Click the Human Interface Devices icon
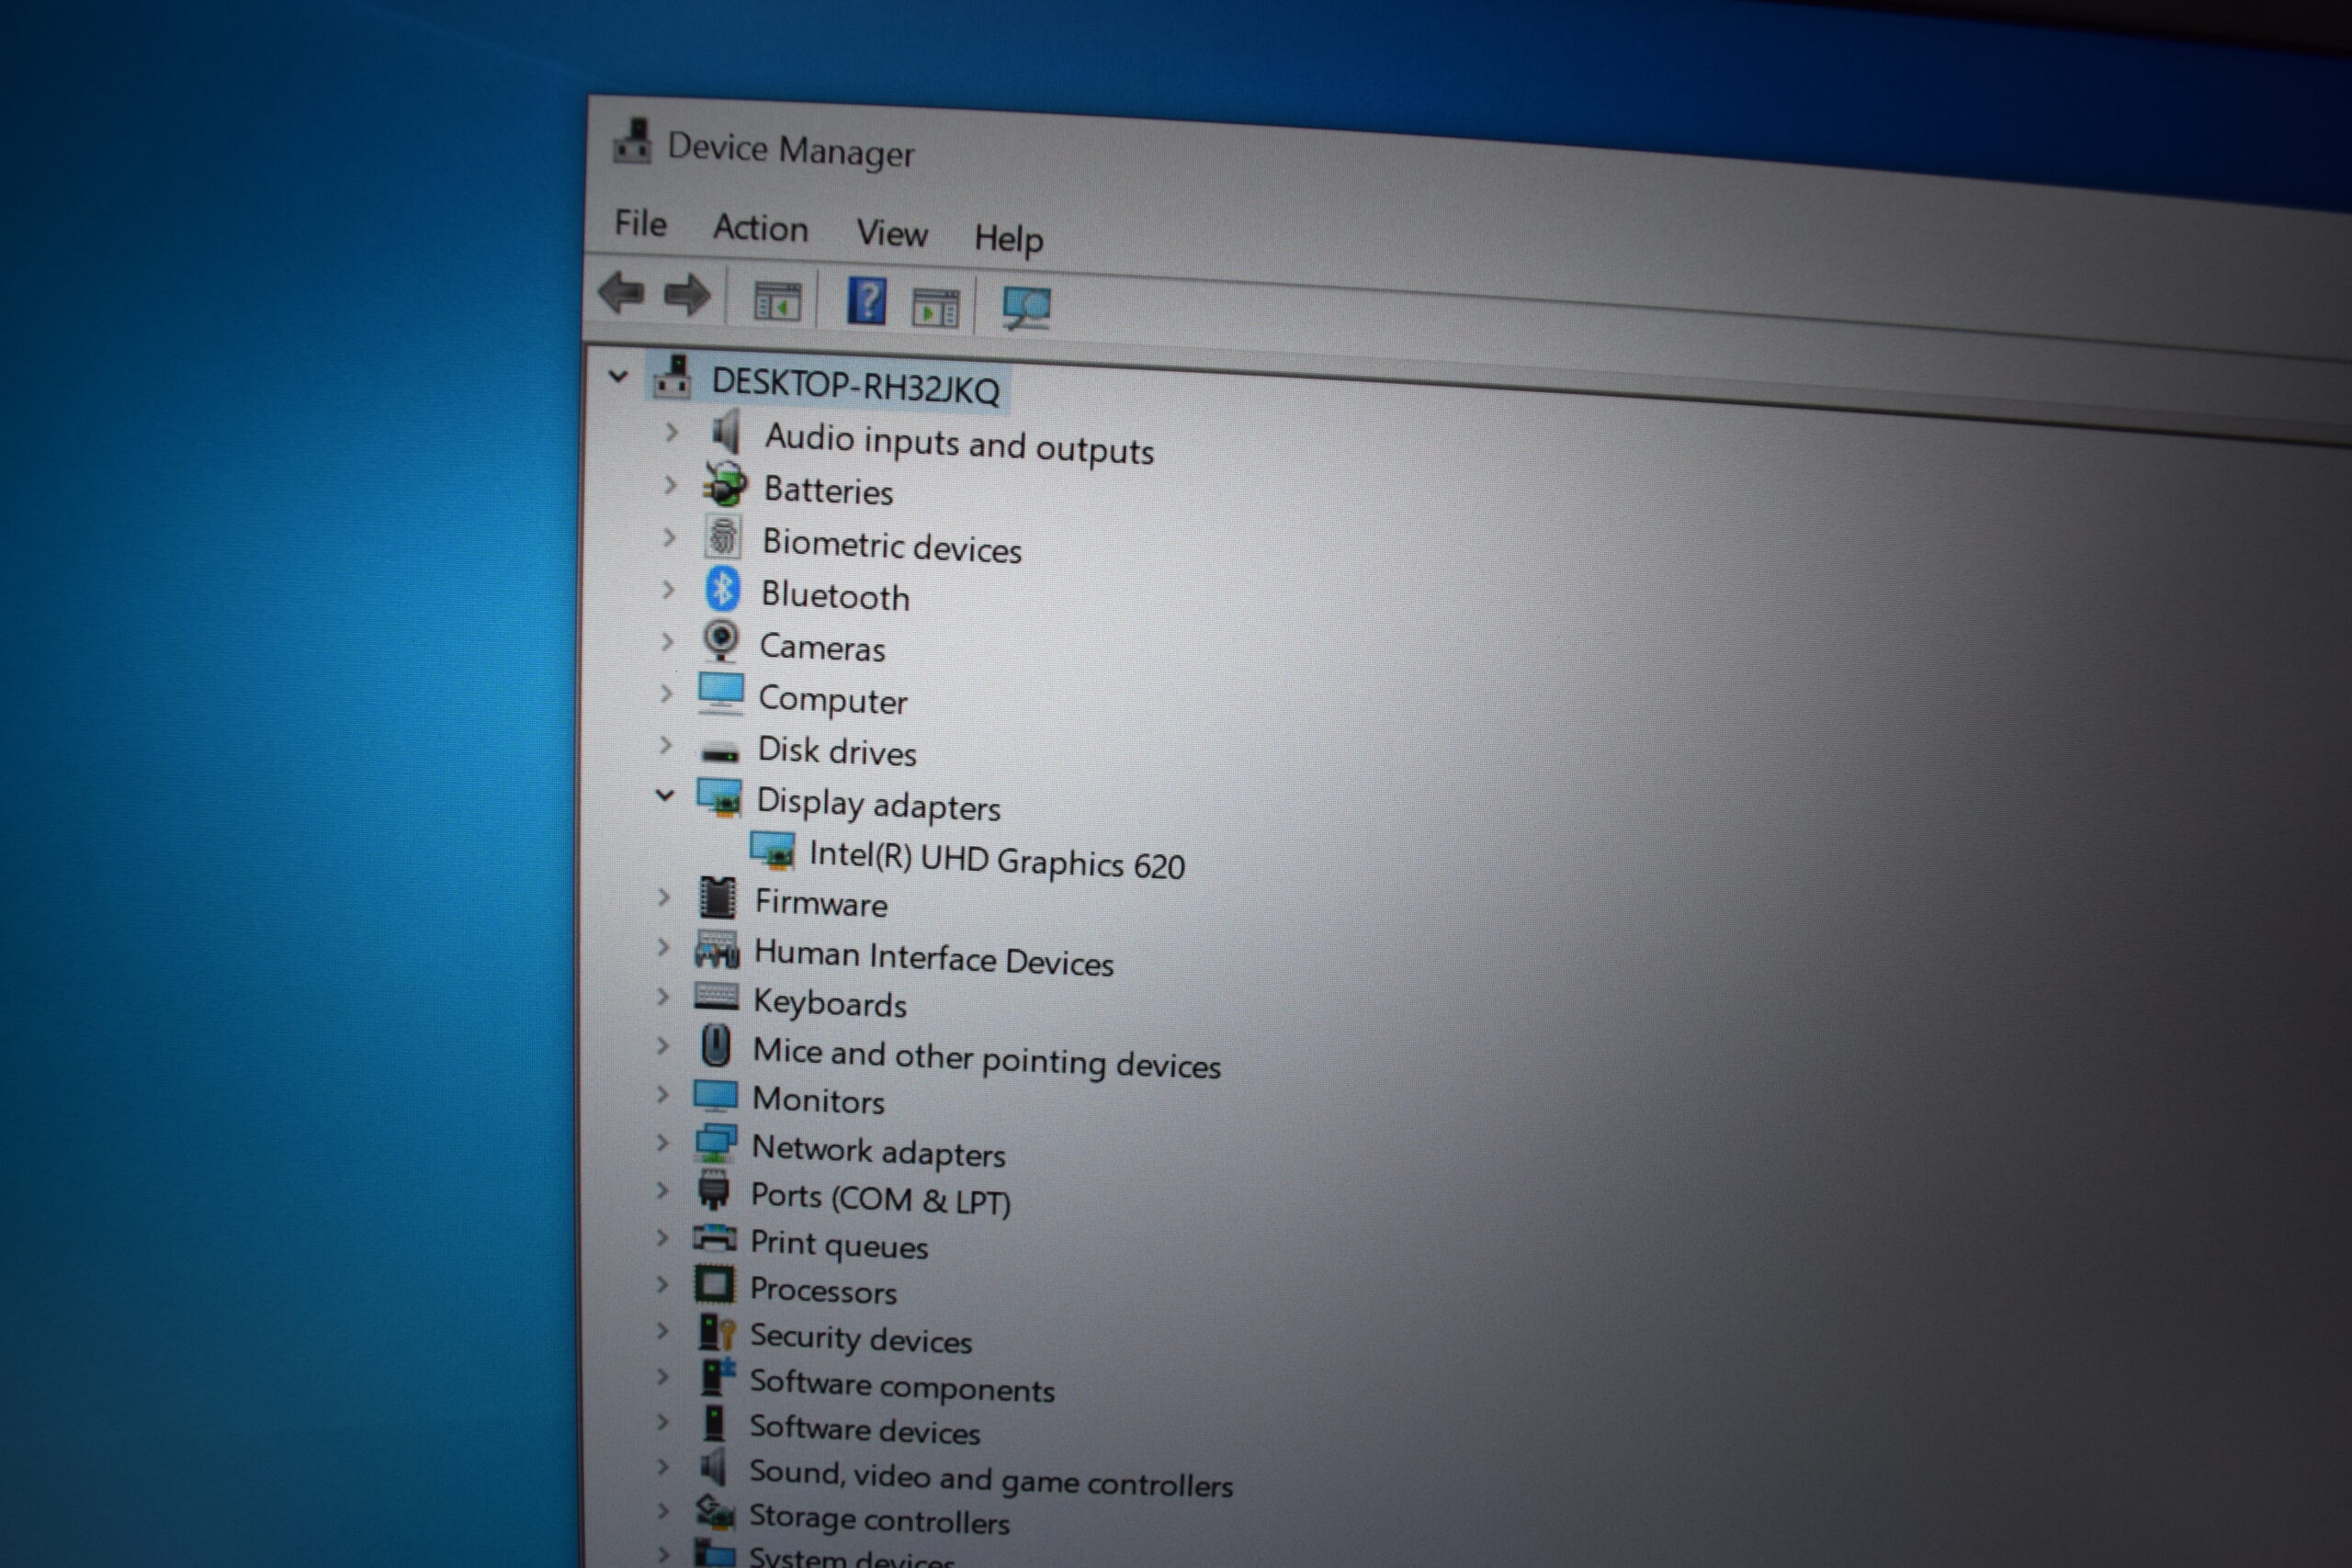This screenshot has width=2352, height=1568. pyautogui.click(x=717, y=950)
